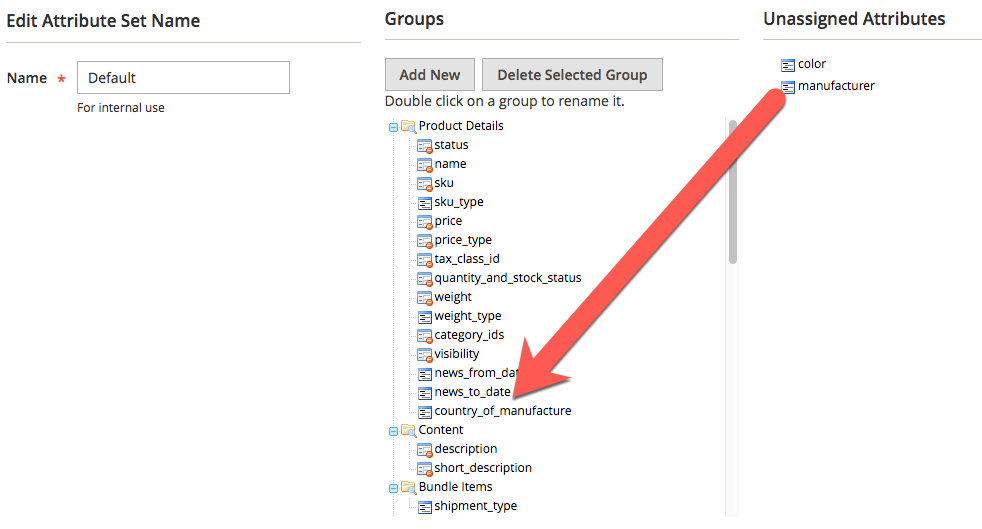This screenshot has height=529, width=982.
Task: Click the Unassigned Attributes heading
Action: pos(854,19)
